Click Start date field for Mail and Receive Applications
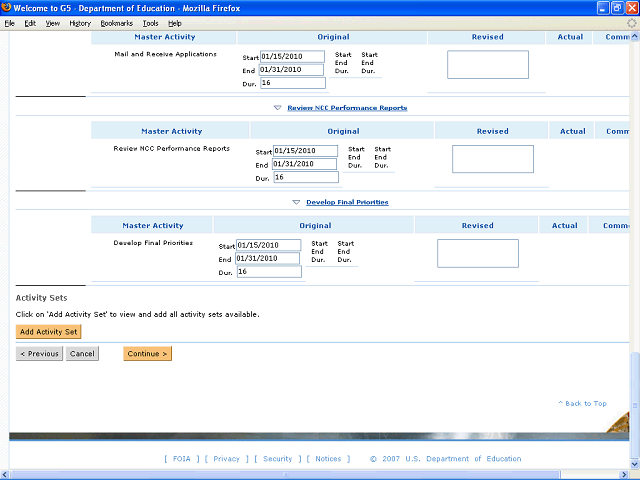This screenshot has width=640, height=480. point(291,58)
